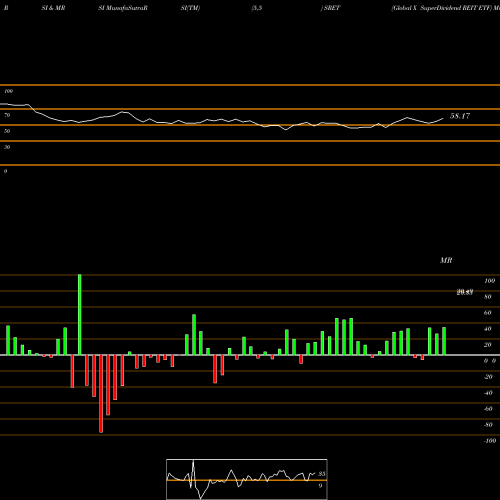This screenshot has height=500, width=500.
Task: Click the -80 axis label on MR panel
Action: [488, 425]
